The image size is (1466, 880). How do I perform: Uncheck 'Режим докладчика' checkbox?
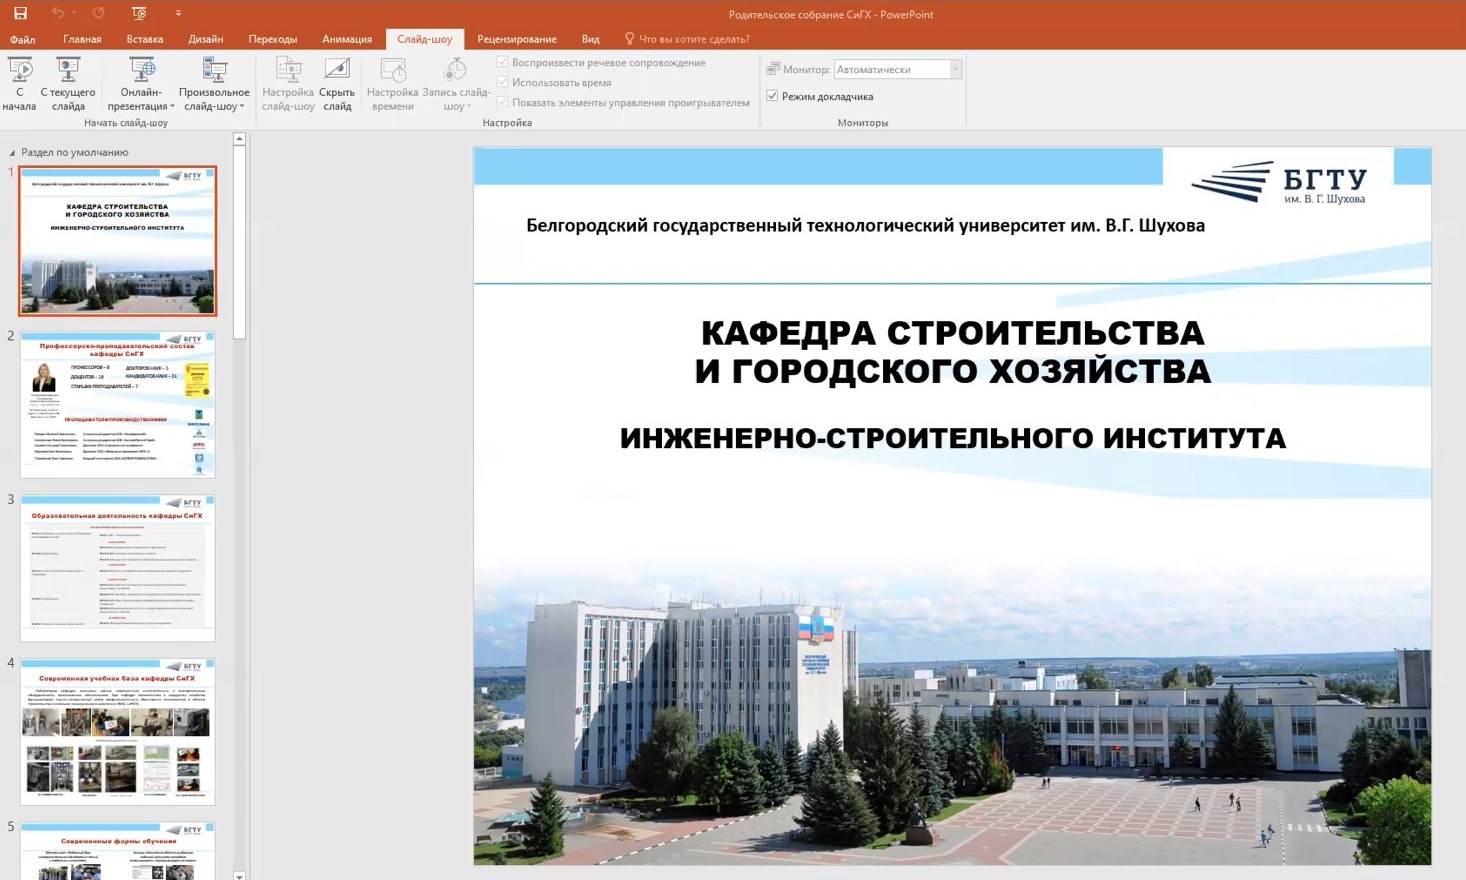point(772,96)
